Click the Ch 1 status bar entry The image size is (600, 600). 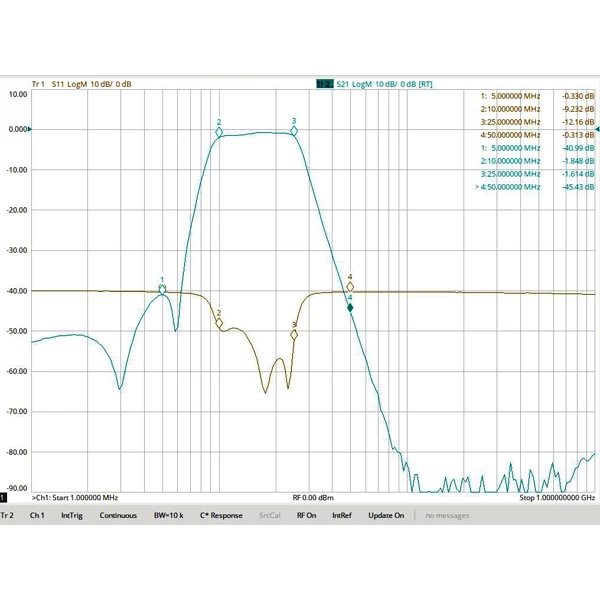[37, 515]
